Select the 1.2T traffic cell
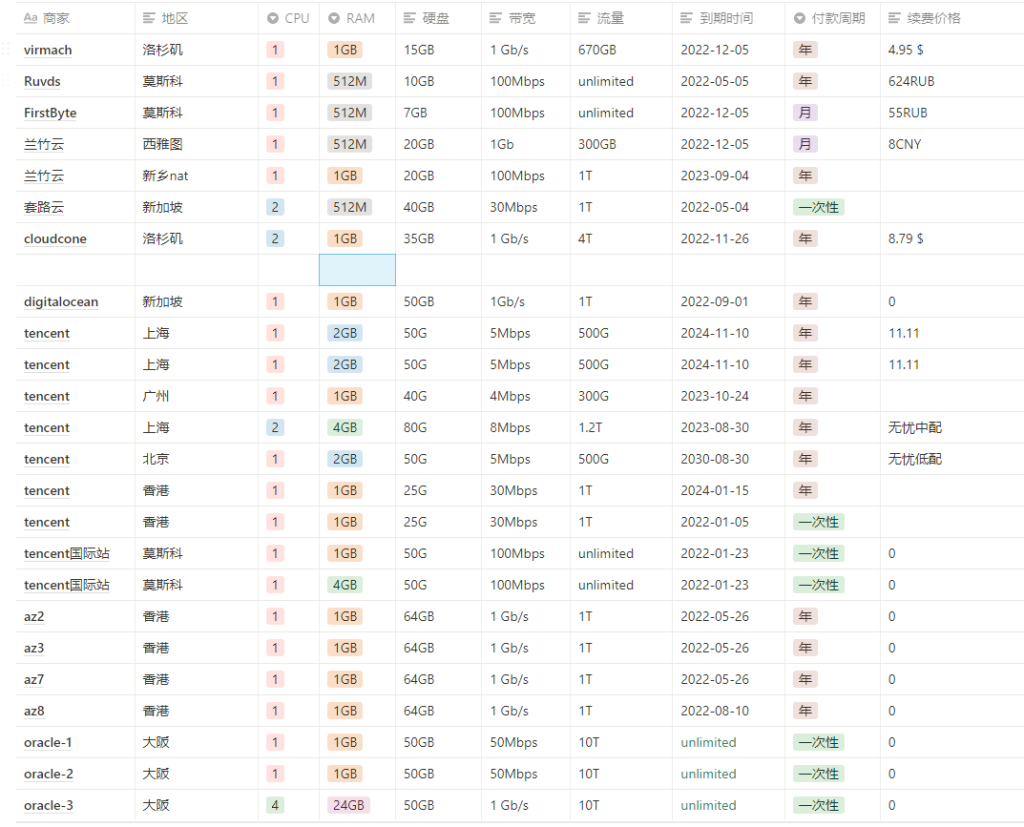The image size is (1024, 827). 621,428
